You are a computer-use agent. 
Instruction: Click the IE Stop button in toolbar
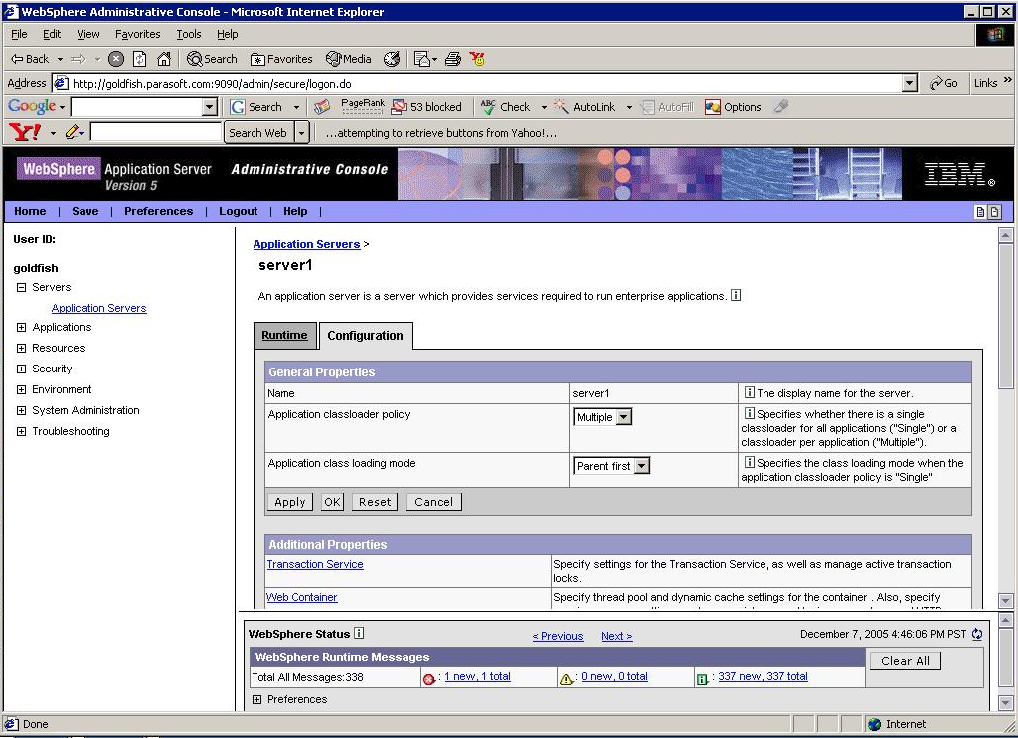pyautogui.click(x=116, y=59)
